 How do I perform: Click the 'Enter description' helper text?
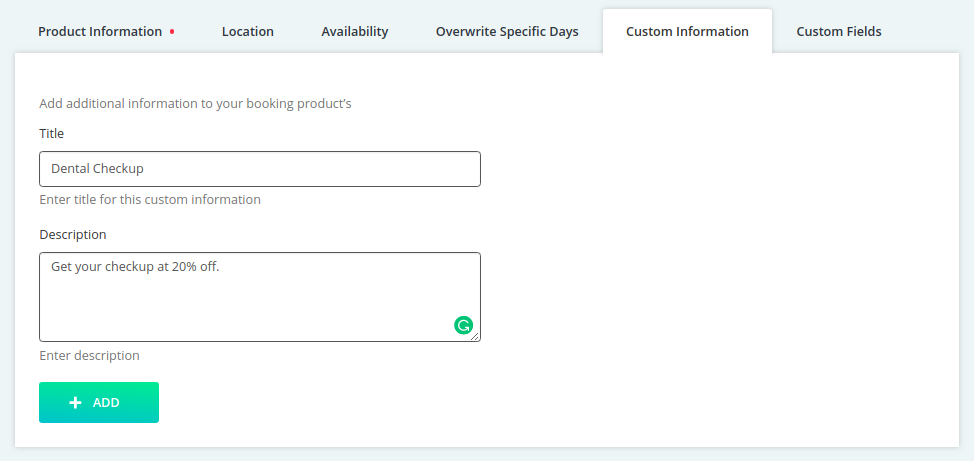tap(89, 356)
